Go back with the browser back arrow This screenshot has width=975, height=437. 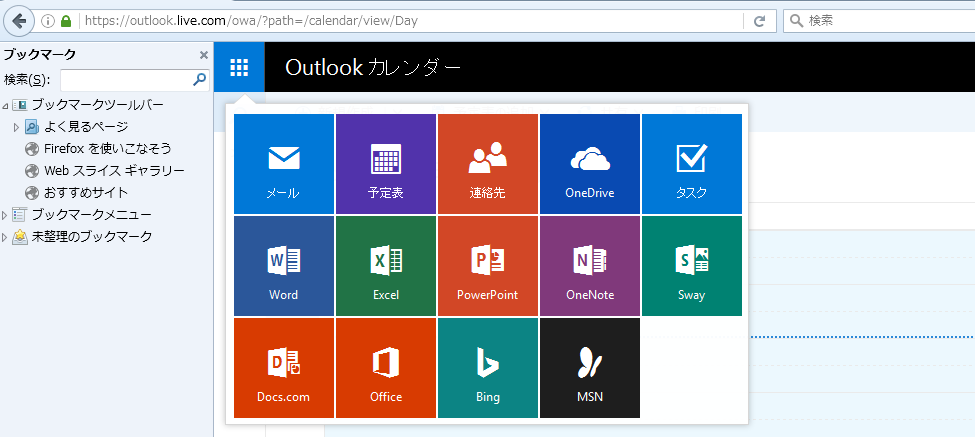(19, 21)
